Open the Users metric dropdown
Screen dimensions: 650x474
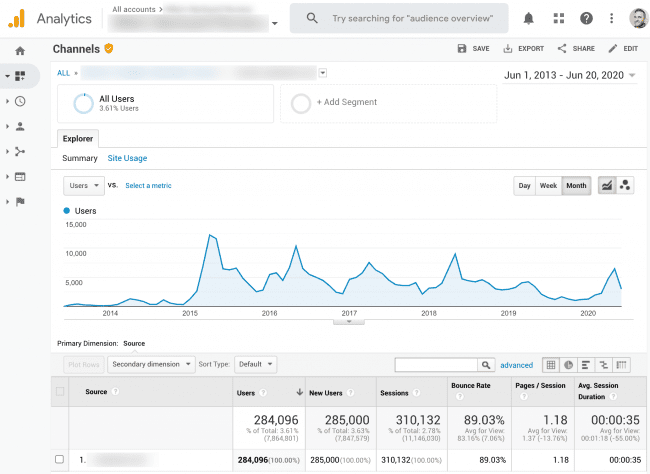84,185
